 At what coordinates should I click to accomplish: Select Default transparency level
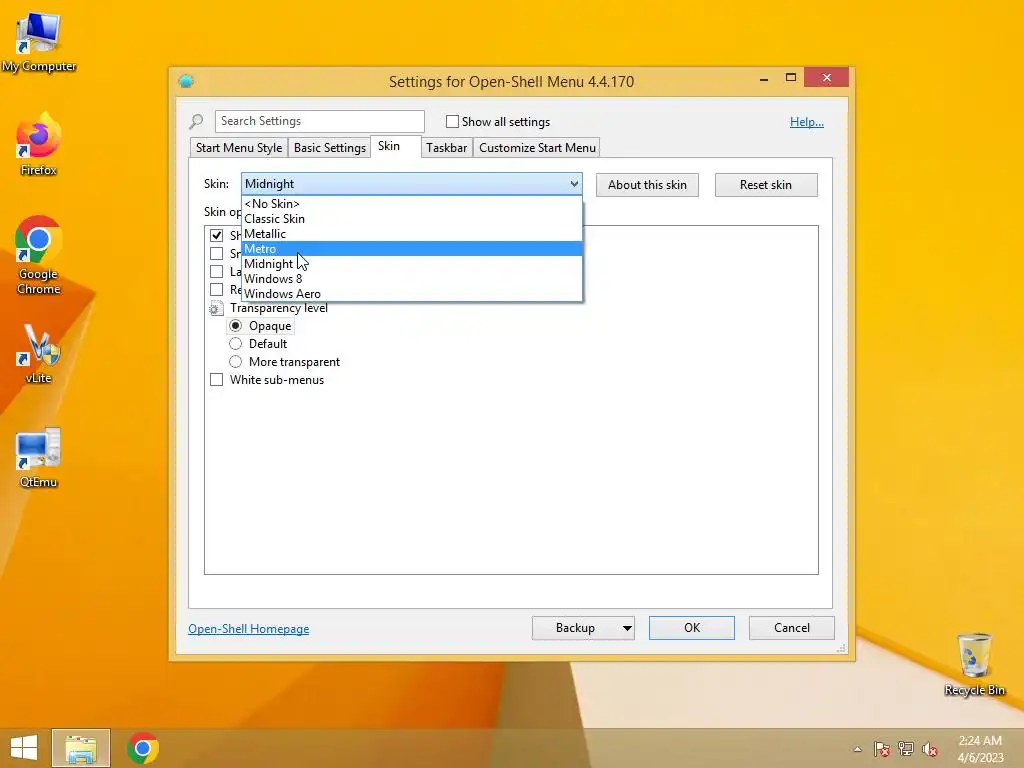tap(235, 344)
